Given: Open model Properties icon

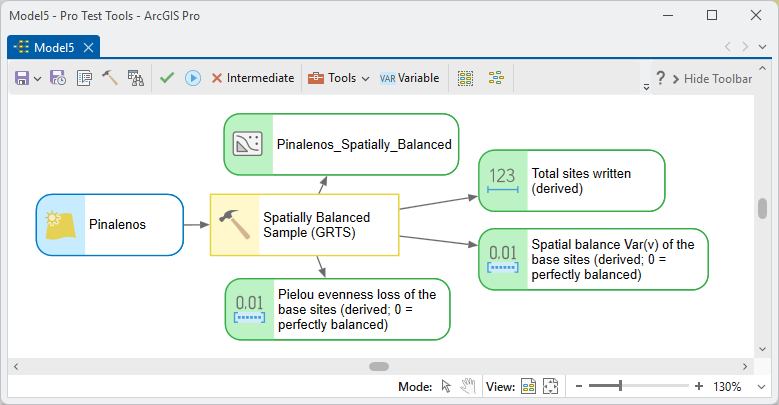Looking at the screenshot, I should tap(84, 78).
